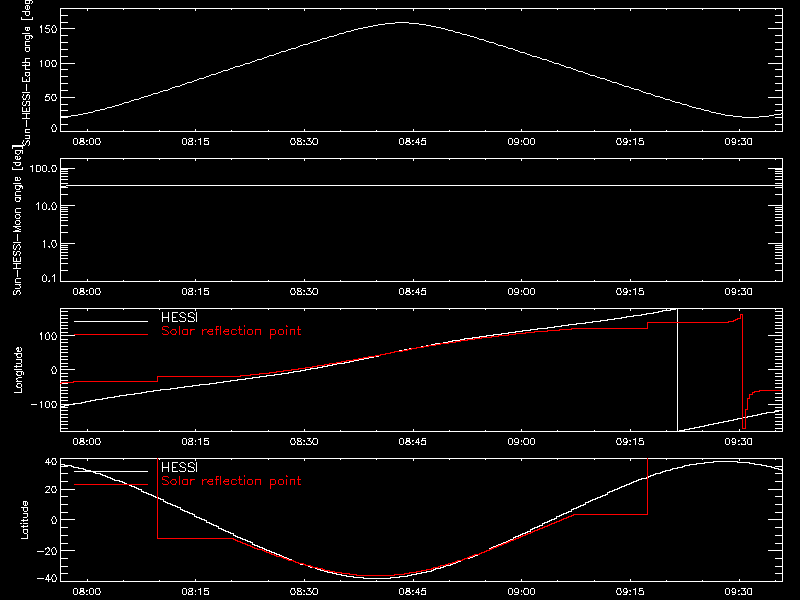Image resolution: width=800 pixels, height=600 pixels.
Task: Click the 0 tick label on Longitude plot
Action: pos(55,370)
